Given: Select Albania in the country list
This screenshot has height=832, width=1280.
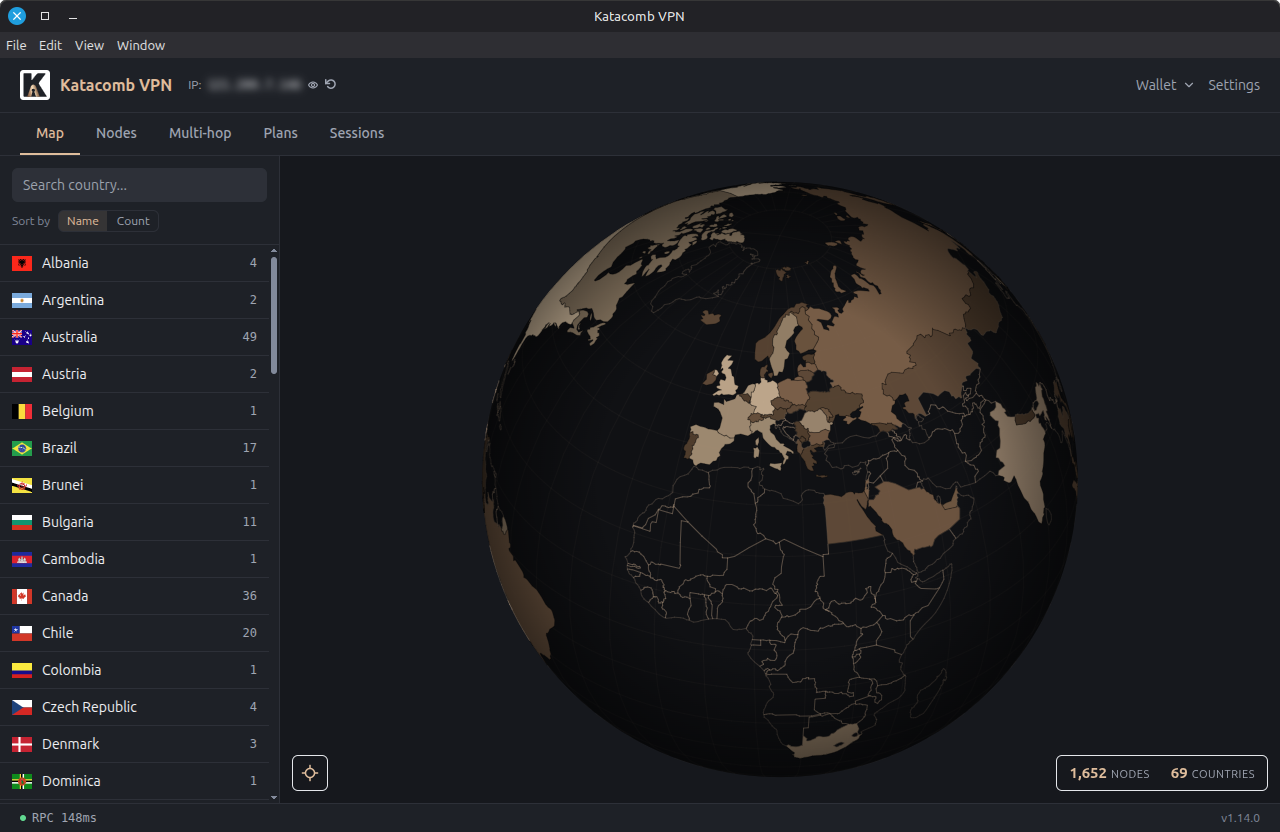Looking at the screenshot, I should [x=135, y=263].
